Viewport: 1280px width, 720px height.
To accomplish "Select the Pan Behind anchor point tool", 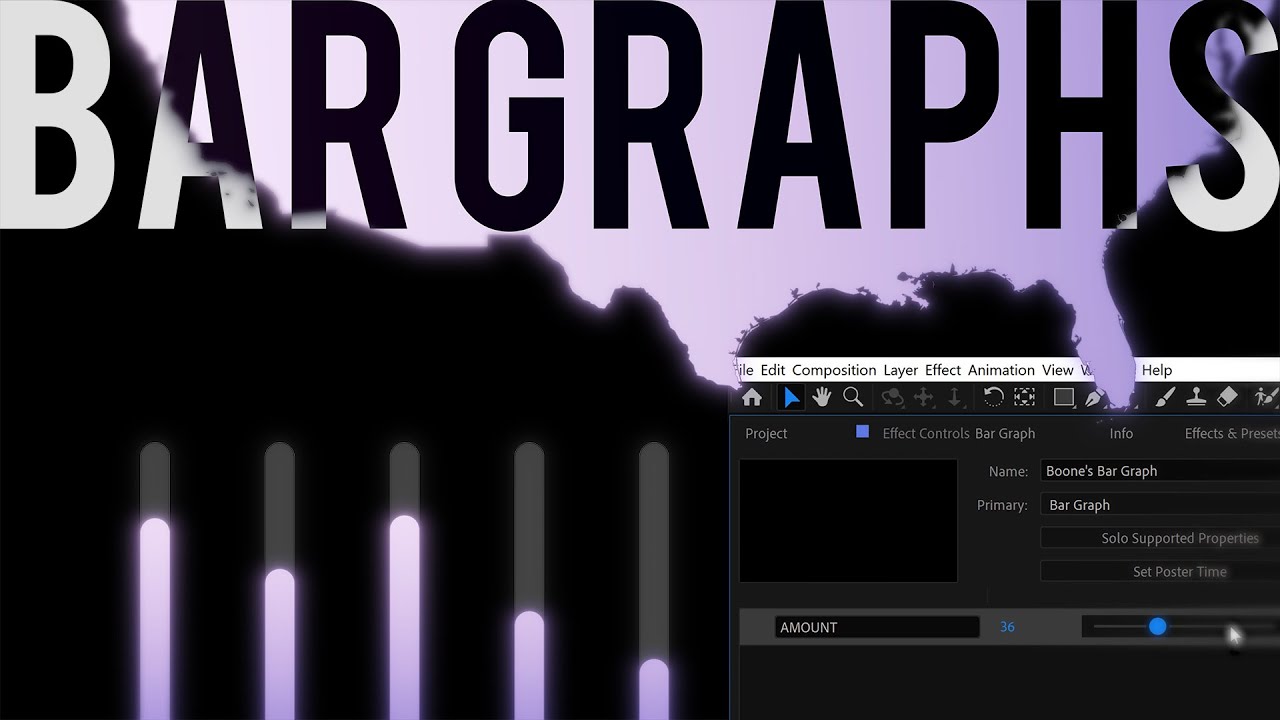I will pyautogui.click(x=1024, y=398).
